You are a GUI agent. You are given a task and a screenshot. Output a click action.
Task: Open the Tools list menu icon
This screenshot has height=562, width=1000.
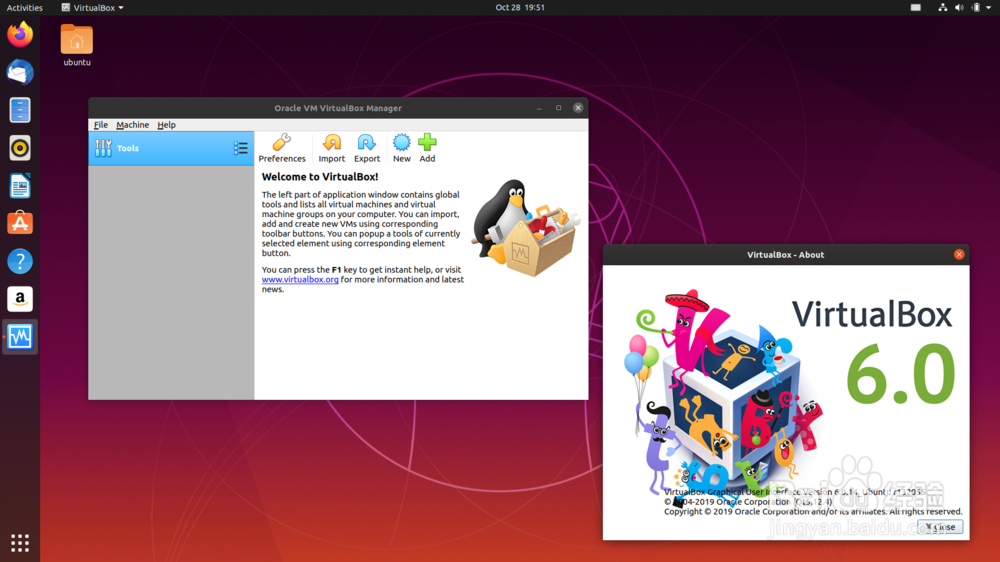(240, 148)
